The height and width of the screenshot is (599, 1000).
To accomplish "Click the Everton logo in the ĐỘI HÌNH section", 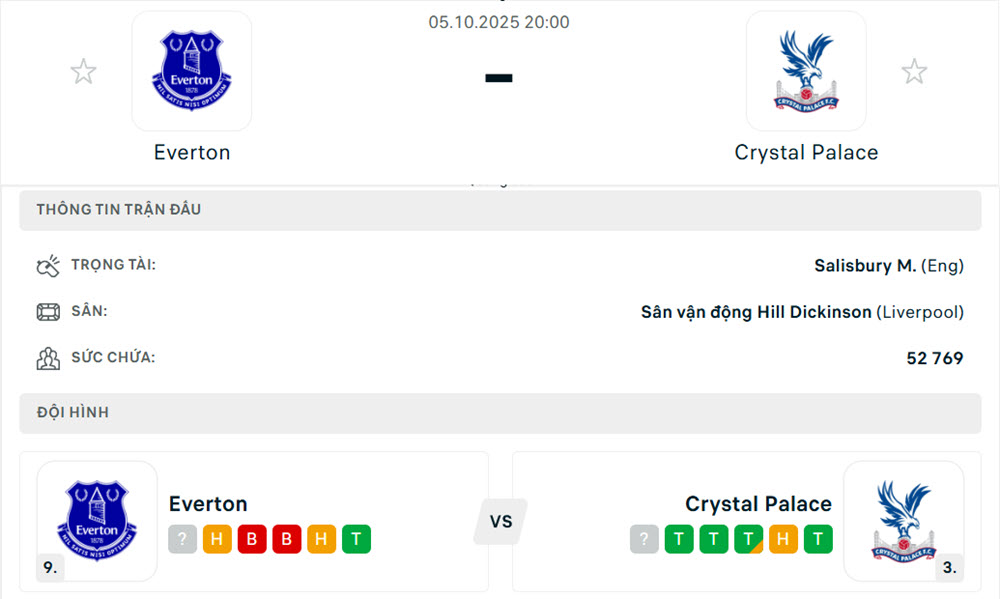I will (97, 521).
